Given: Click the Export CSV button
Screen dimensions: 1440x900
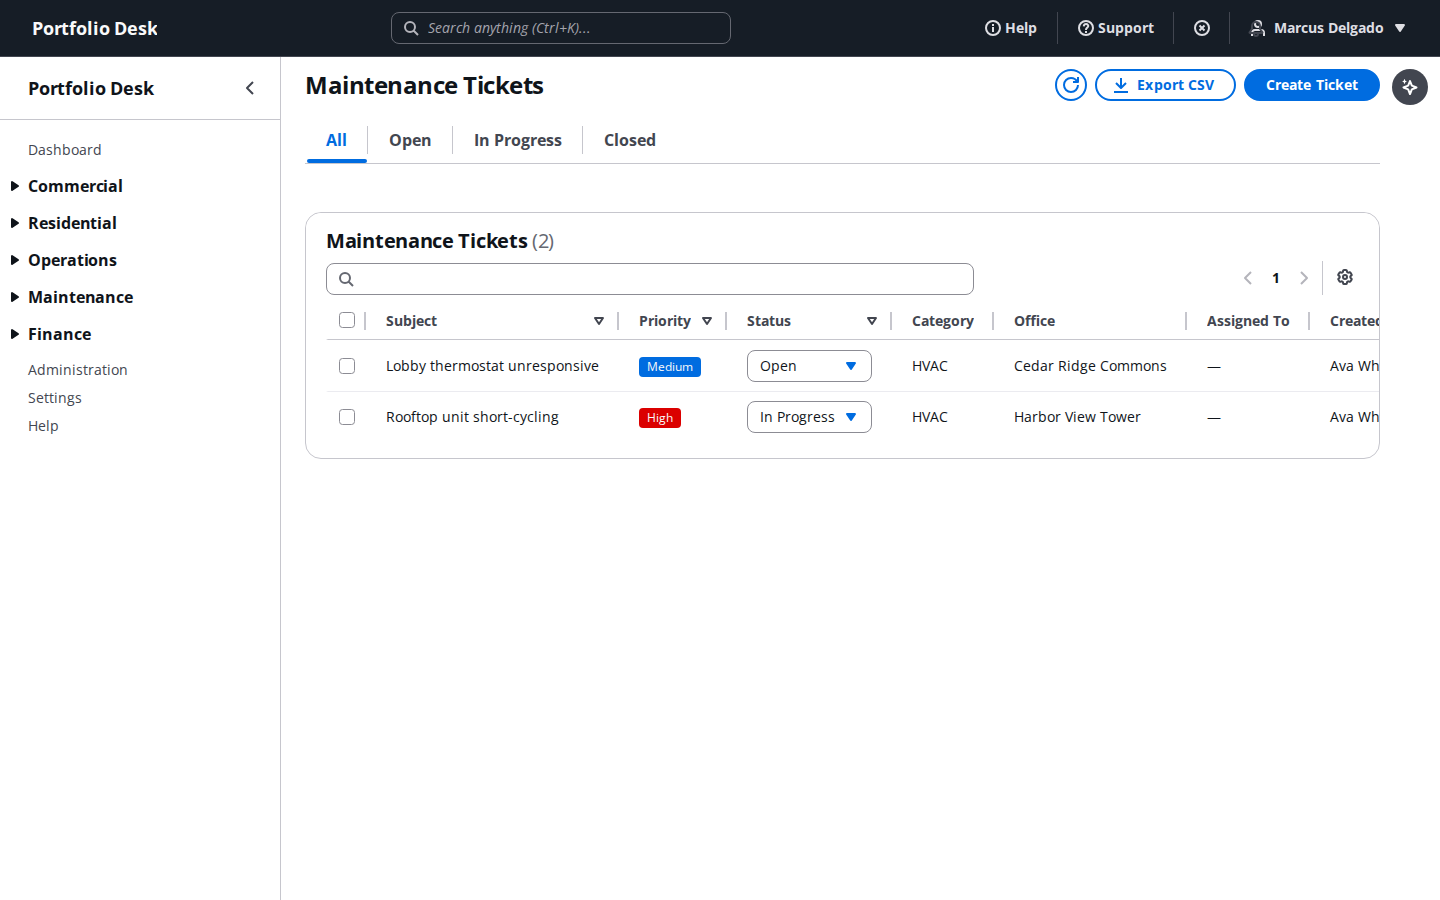Looking at the screenshot, I should click(1165, 85).
